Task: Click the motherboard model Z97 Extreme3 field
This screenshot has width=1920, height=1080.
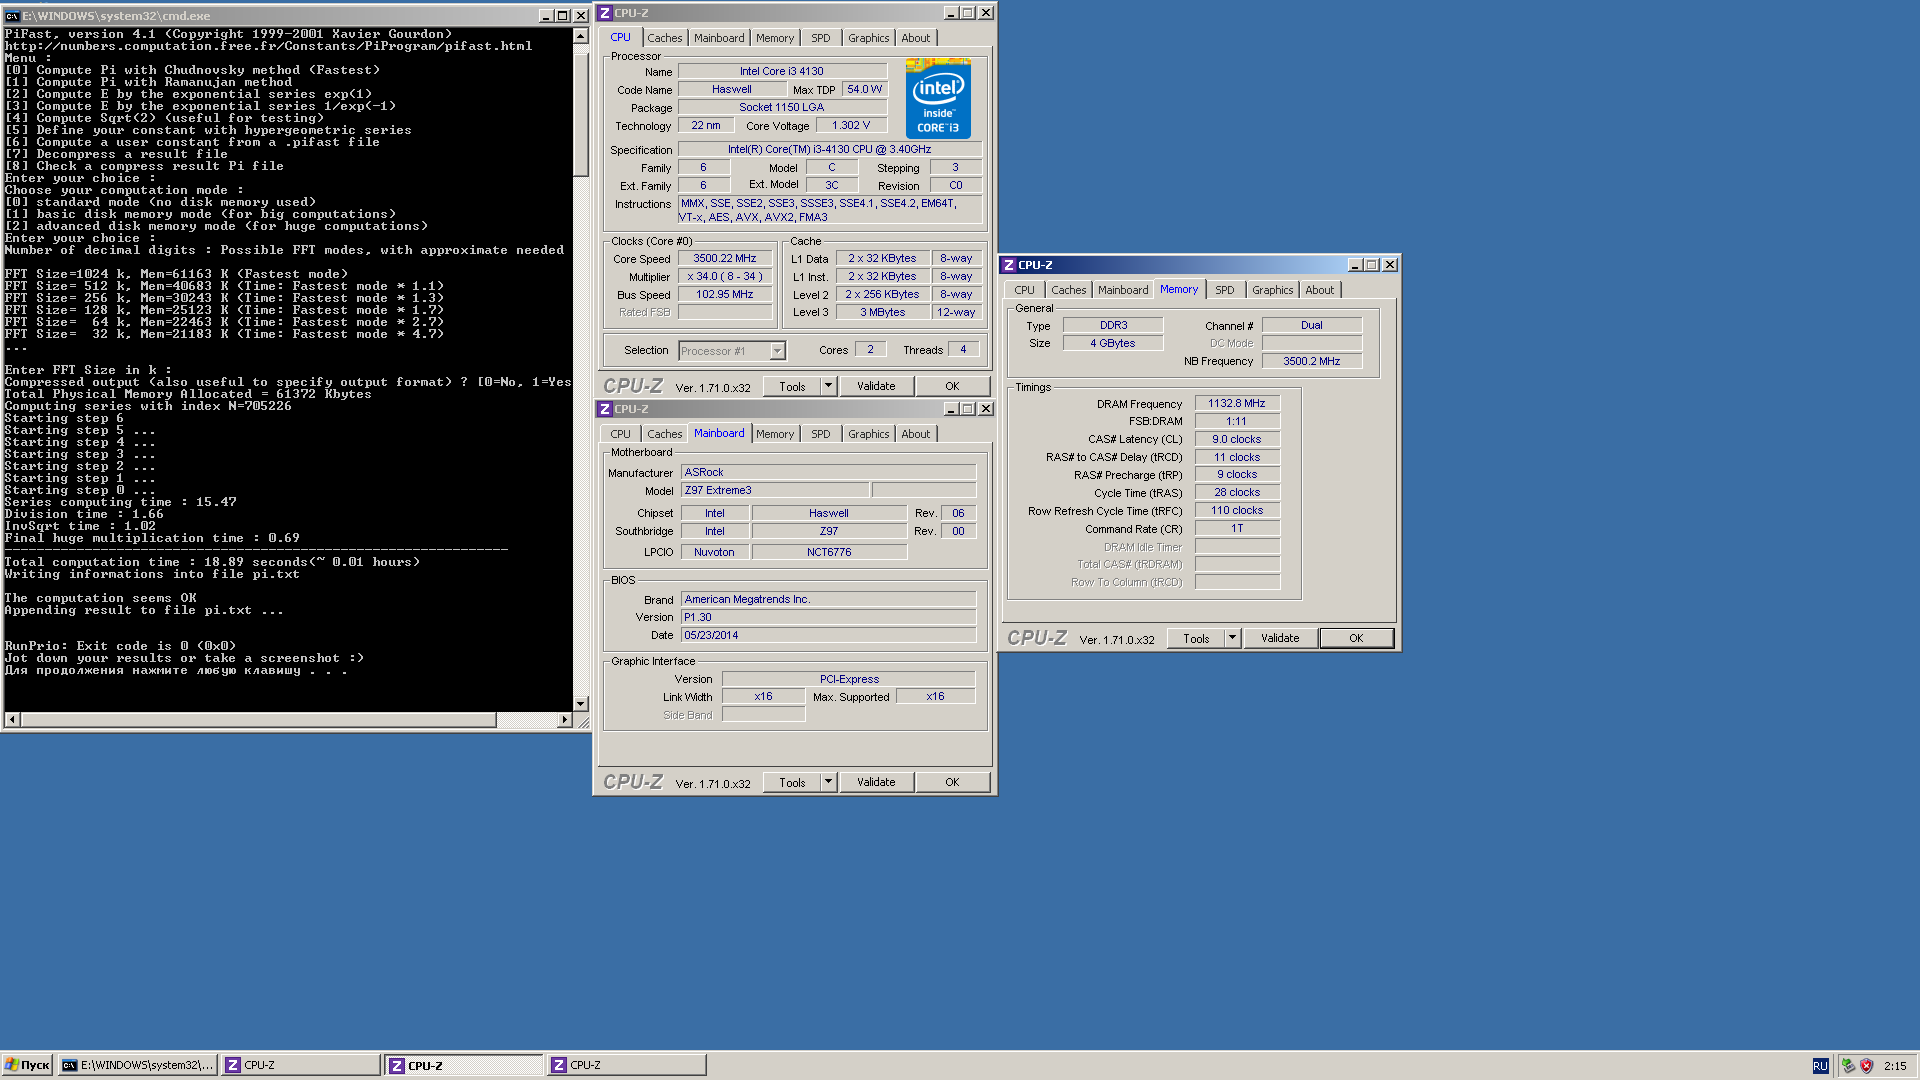Action: (x=775, y=490)
